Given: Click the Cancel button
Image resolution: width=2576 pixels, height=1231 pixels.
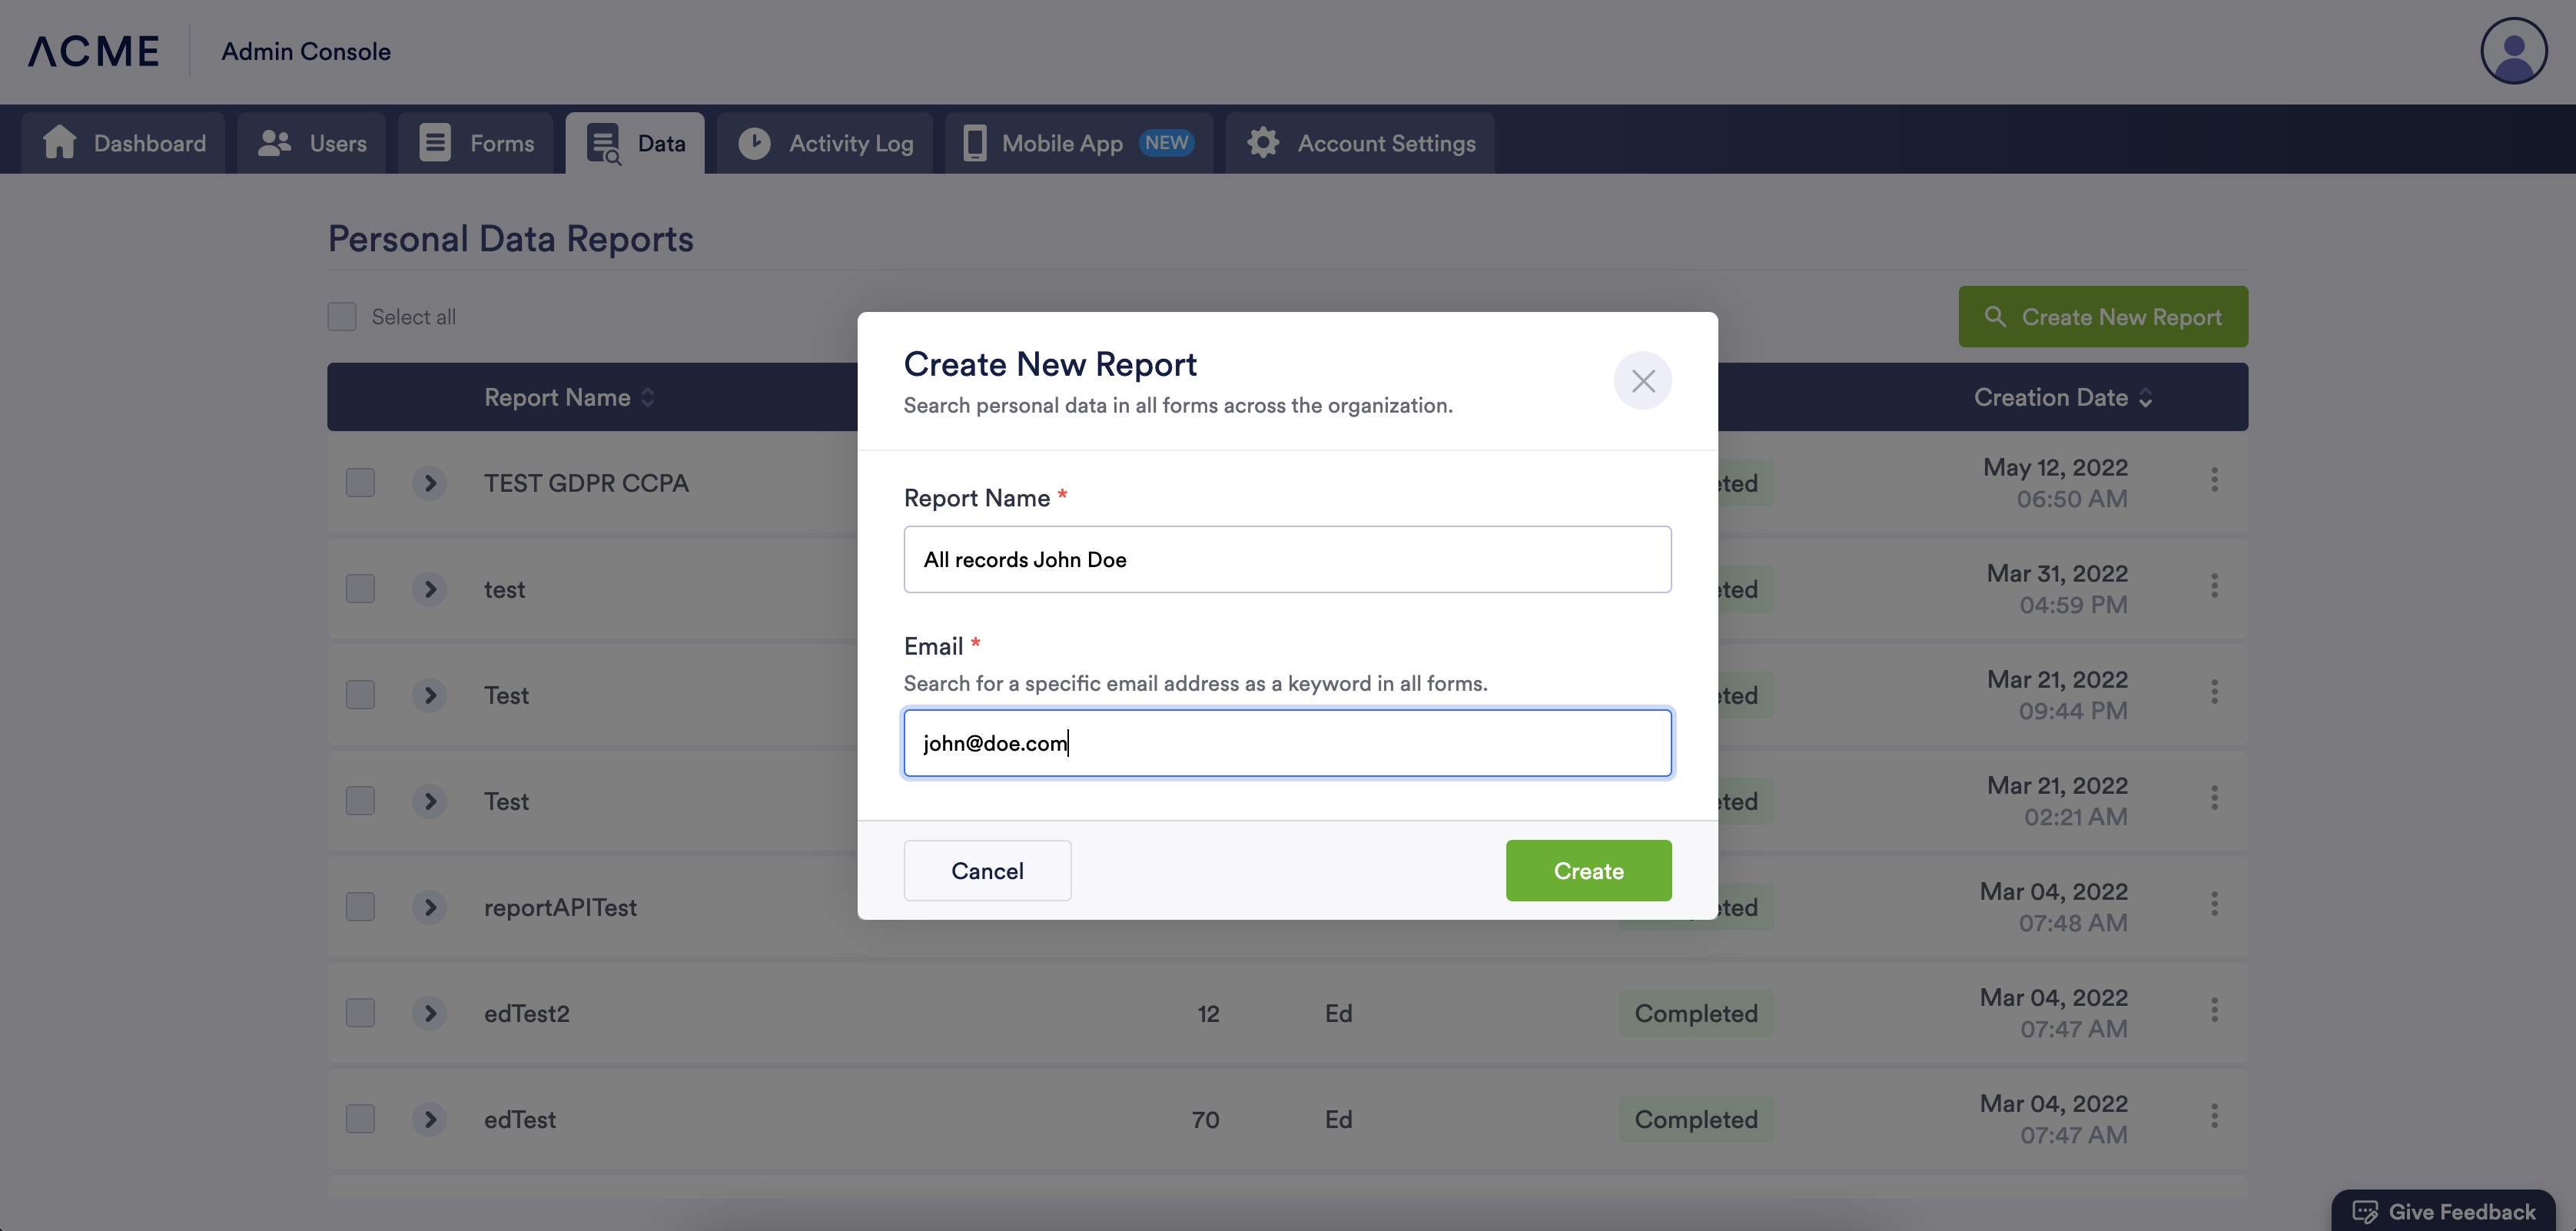Looking at the screenshot, I should 987,871.
